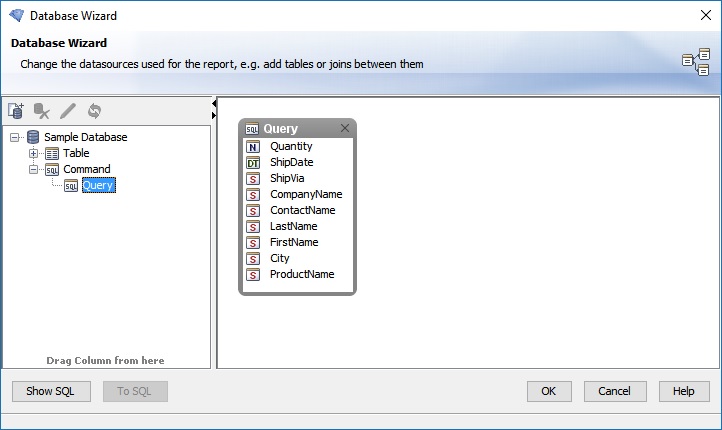This screenshot has height=430, width=722.
Task: Click the add datasource icon
Action: coord(16,110)
